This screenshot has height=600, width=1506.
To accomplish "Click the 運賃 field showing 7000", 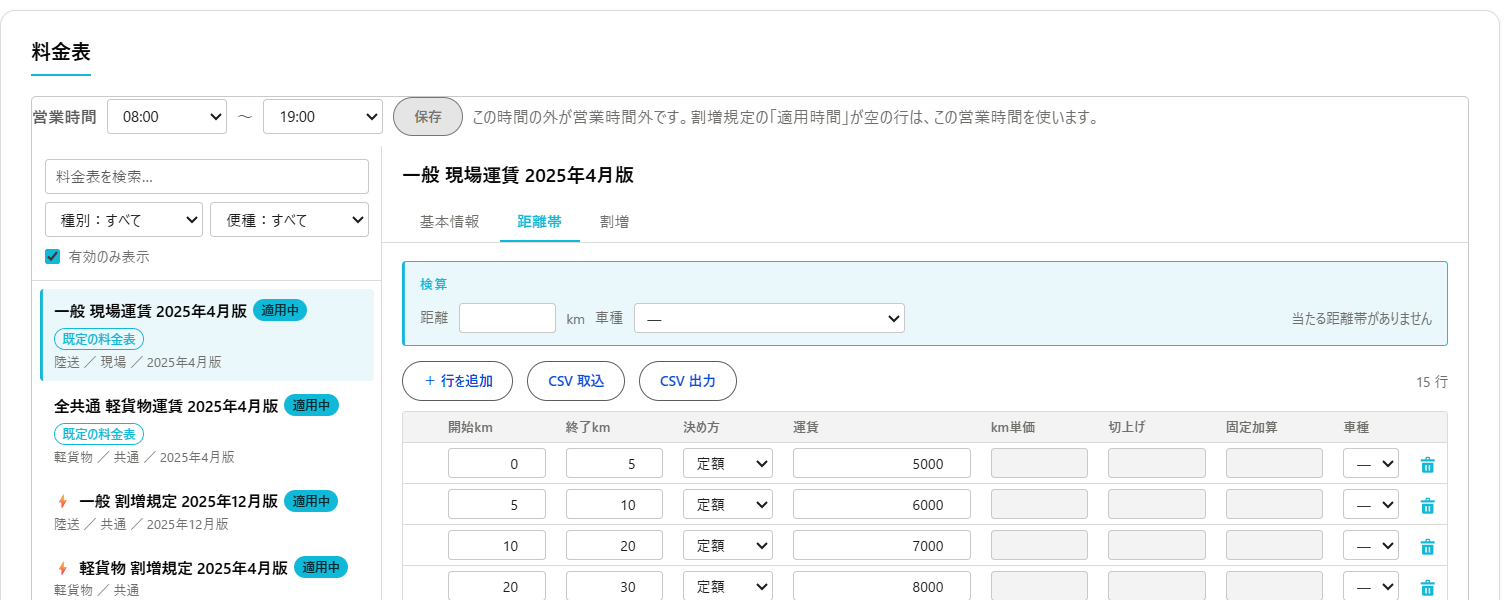I will (x=882, y=545).
